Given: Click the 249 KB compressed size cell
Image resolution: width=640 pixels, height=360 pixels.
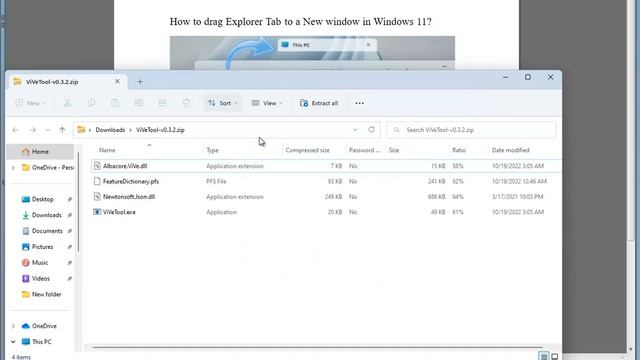Looking at the screenshot, I should coord(333,197).
